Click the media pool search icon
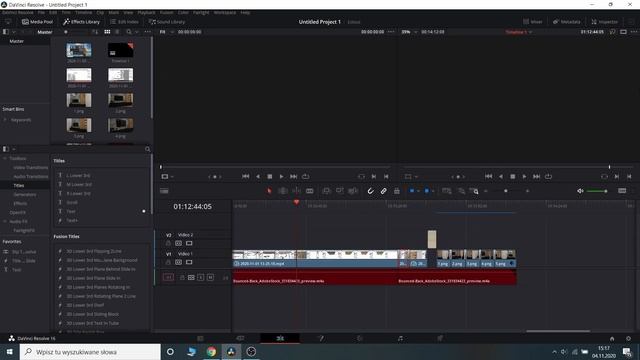The width and height of the screenshot is (640, 360). click(x=129, y=32)
